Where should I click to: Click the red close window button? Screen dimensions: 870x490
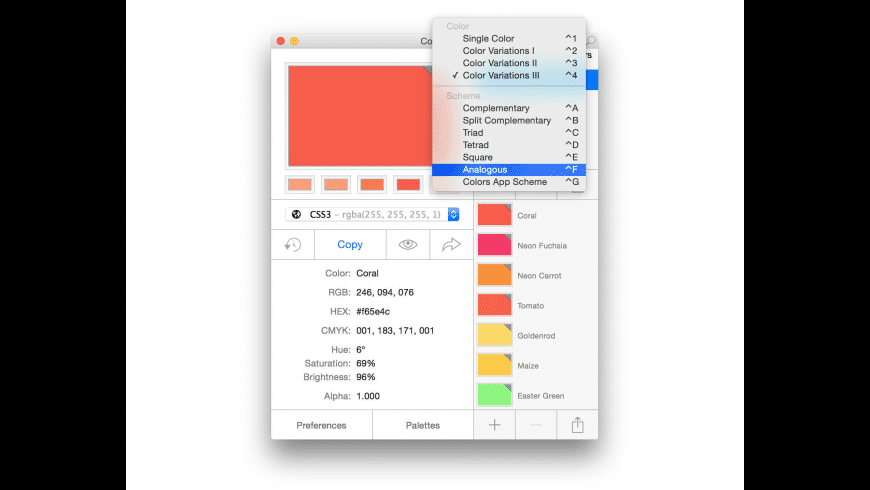[x=281, y=41]
